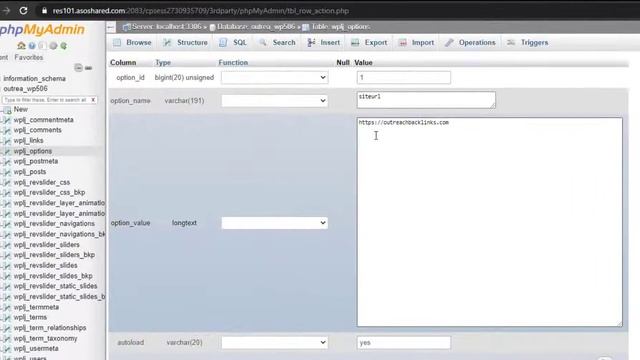
Task: Open navigation panel settings gear icon
Action: point(53,46)
